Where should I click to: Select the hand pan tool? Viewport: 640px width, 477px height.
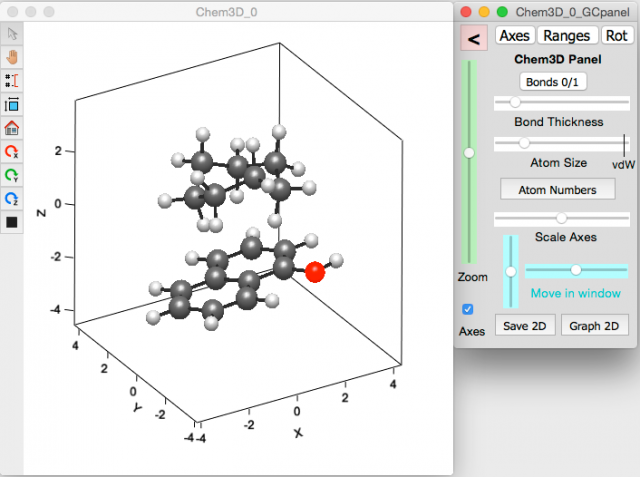point(12,57)
